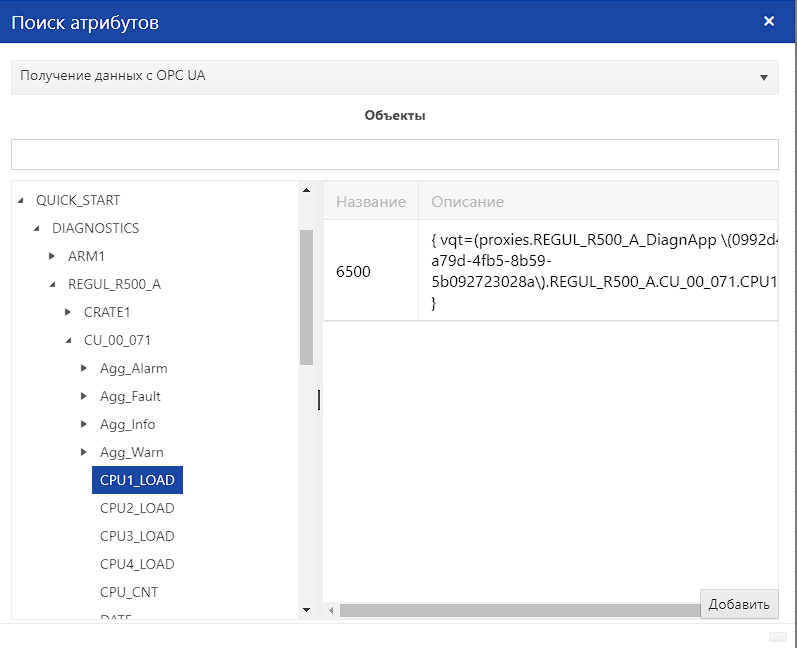Select the Agg_Info tree item
797x648 pixels.
point(127,424)
